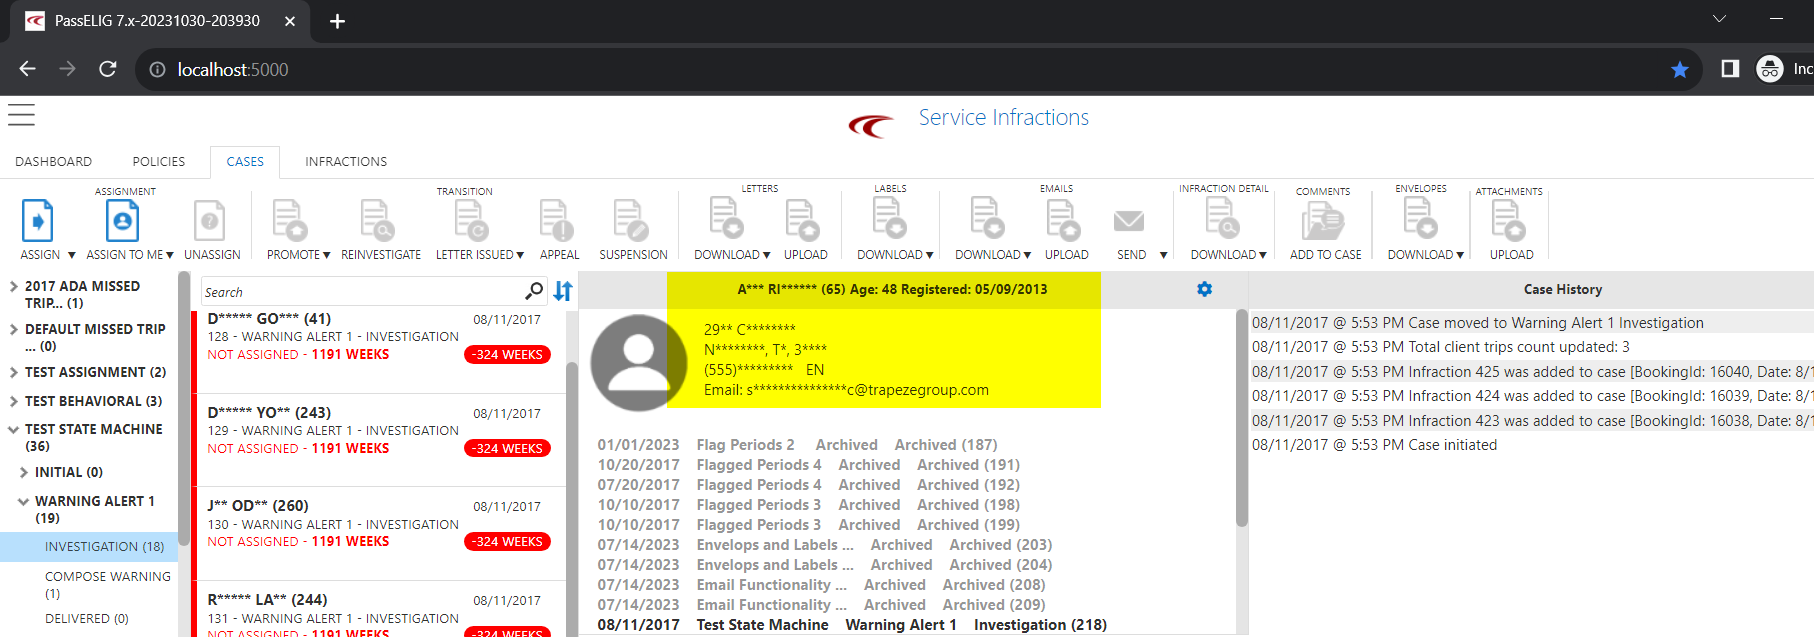
Task: Open the hamburger navigation menu
Action: coord(21,115)
